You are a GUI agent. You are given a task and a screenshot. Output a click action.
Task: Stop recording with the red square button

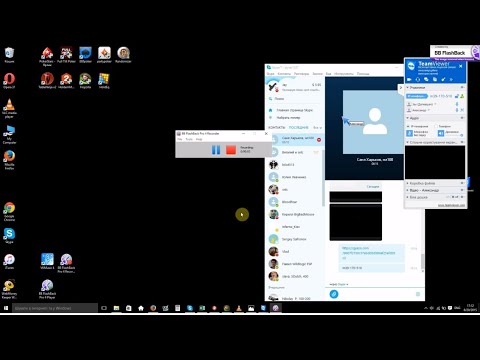(x=231, y=150)
